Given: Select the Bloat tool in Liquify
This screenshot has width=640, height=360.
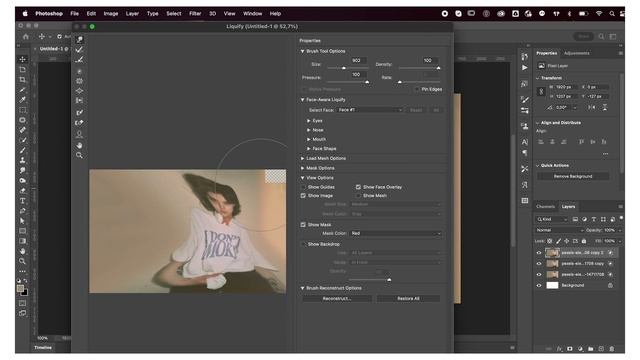Looking at the screenshot, I should 80,91.
